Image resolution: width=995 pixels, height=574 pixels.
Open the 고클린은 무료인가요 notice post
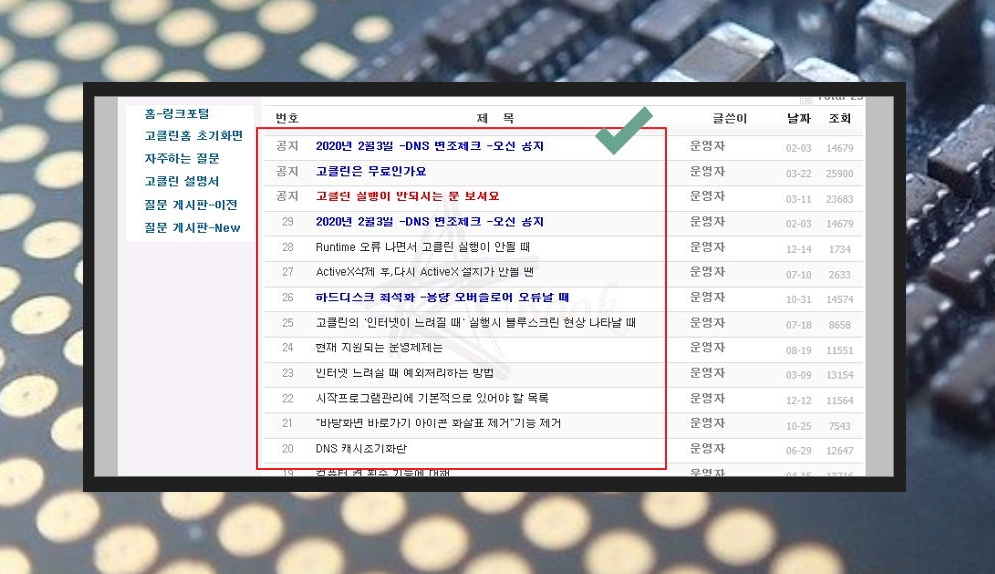[x=371, y=171]
